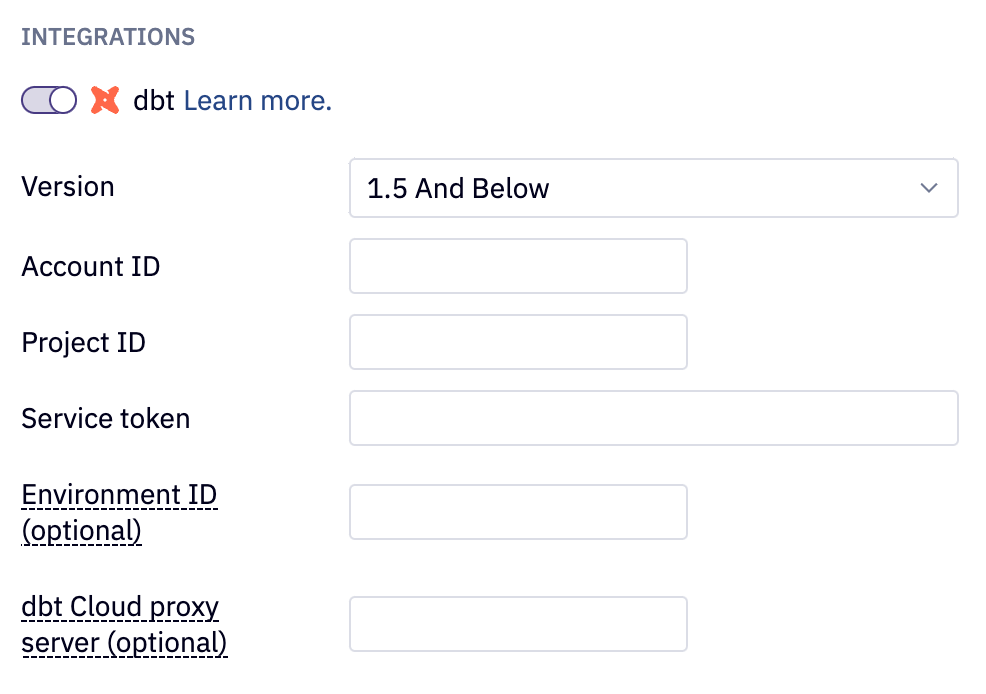The image size is (986, 694).
Task: Click the INTEGRATIONS section header
Action: [108, 36]
